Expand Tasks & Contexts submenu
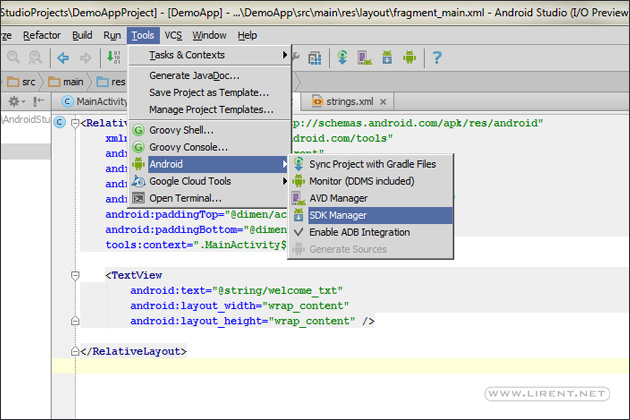630x420 pixels. pyautogui.click(x=209, y=55)
